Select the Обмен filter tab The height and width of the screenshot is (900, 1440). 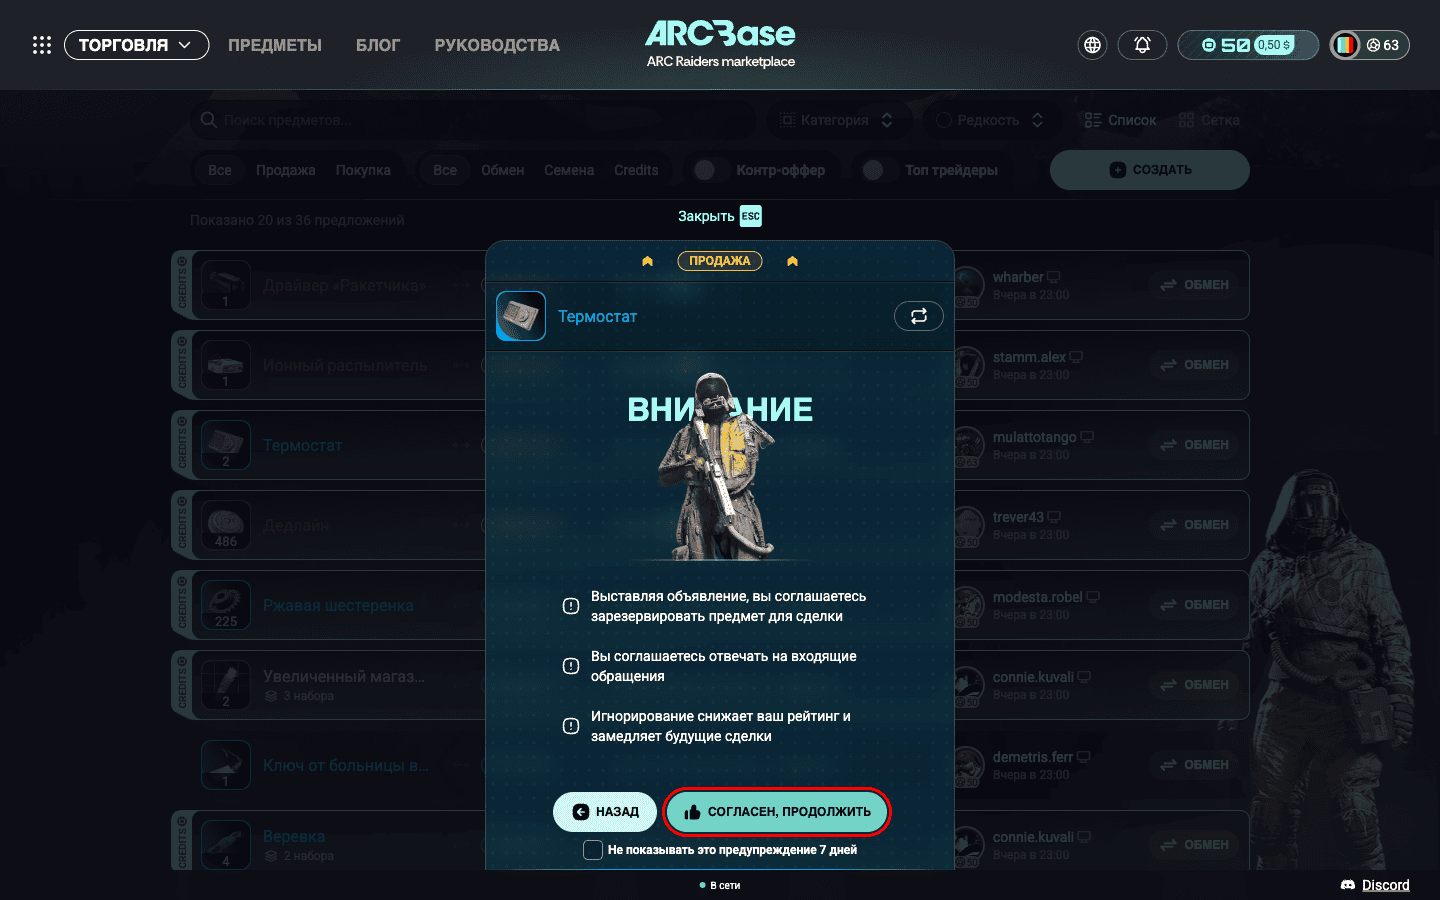502,170
